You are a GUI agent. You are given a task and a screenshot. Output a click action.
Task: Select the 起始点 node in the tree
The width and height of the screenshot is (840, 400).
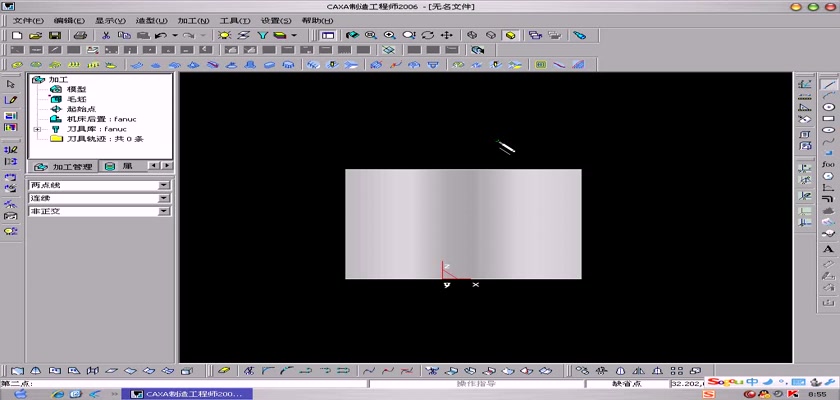[x=81, y=109]
